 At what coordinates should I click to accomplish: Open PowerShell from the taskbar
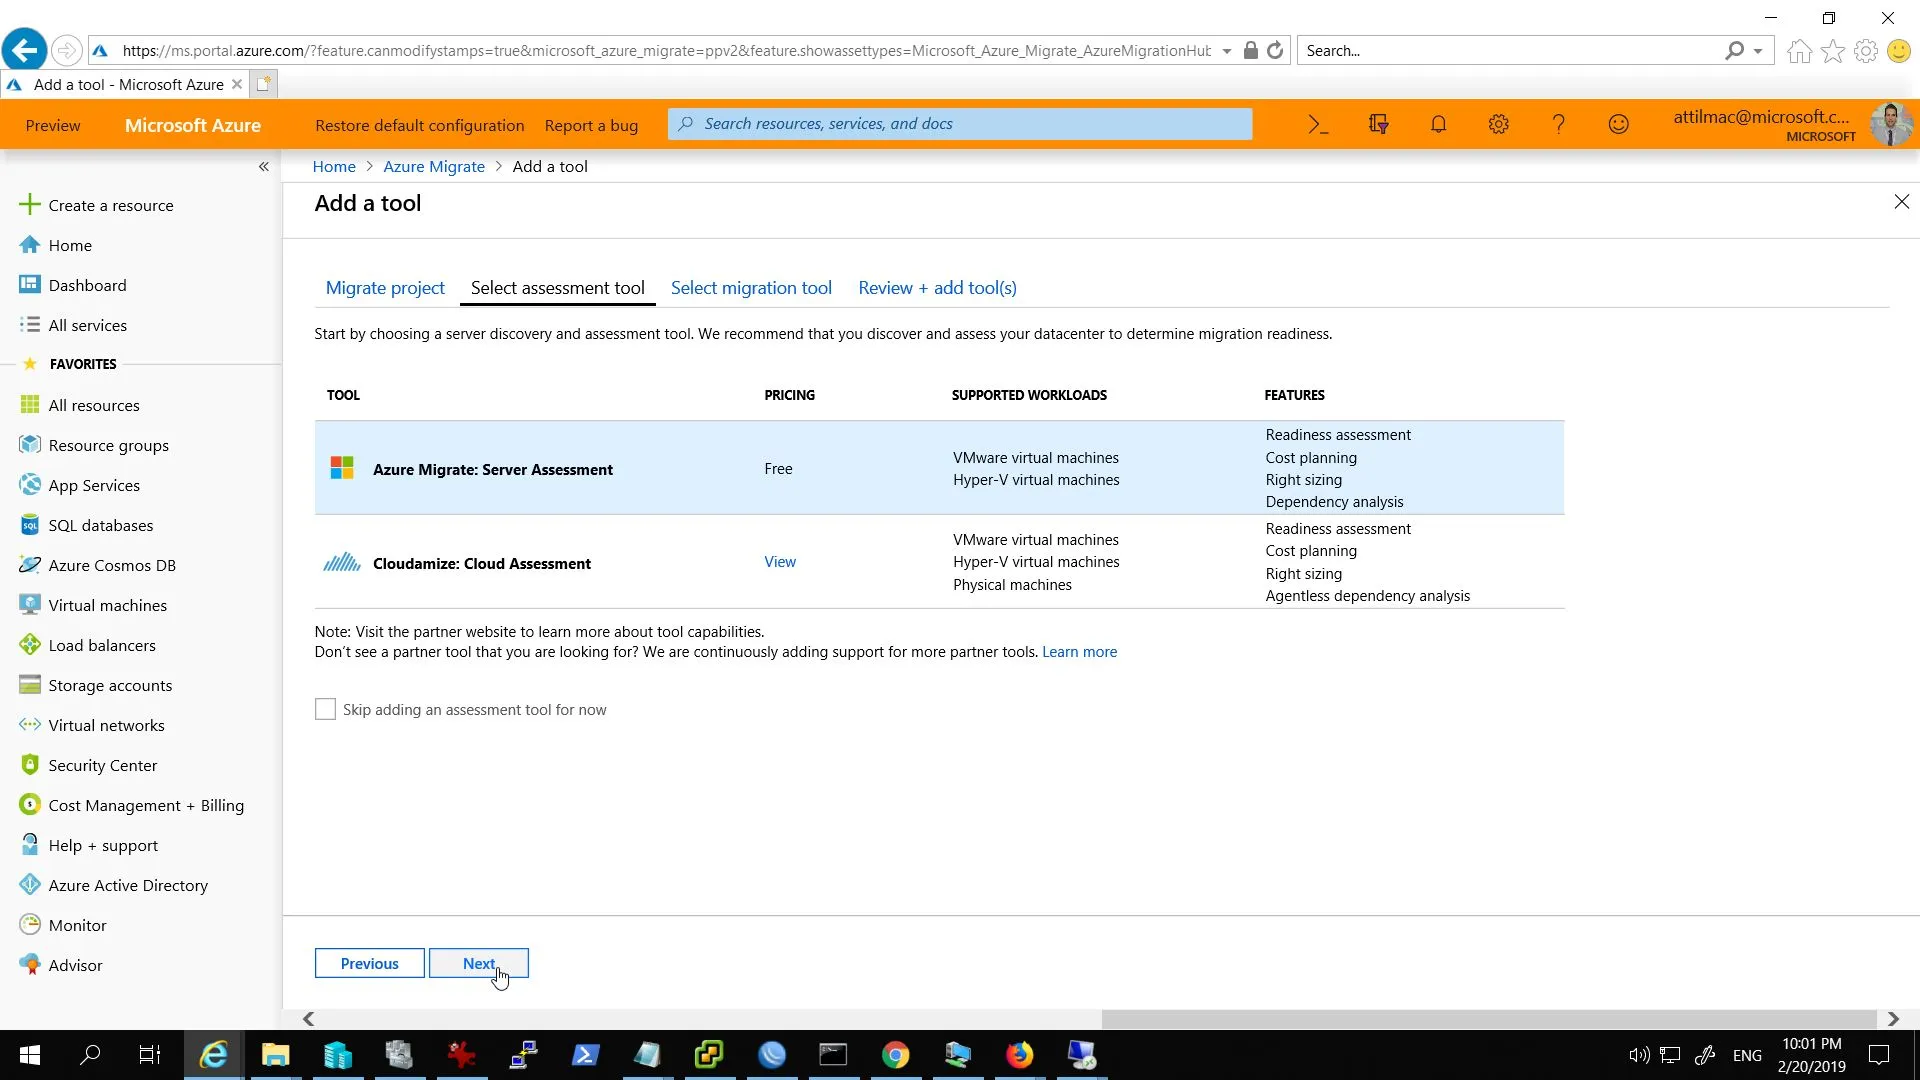pos(585,1055)
